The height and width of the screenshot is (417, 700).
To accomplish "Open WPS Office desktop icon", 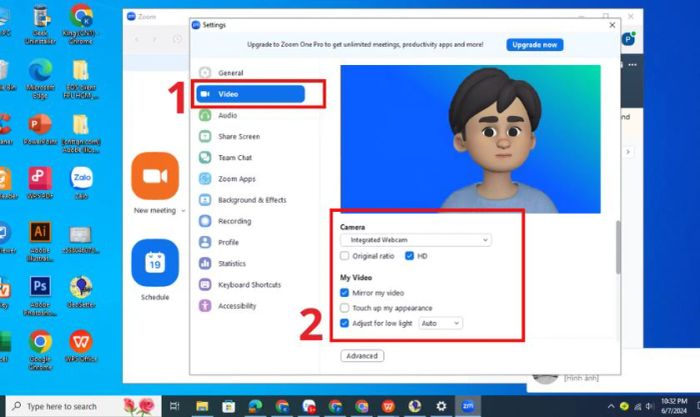I will [x=81, y=341].
